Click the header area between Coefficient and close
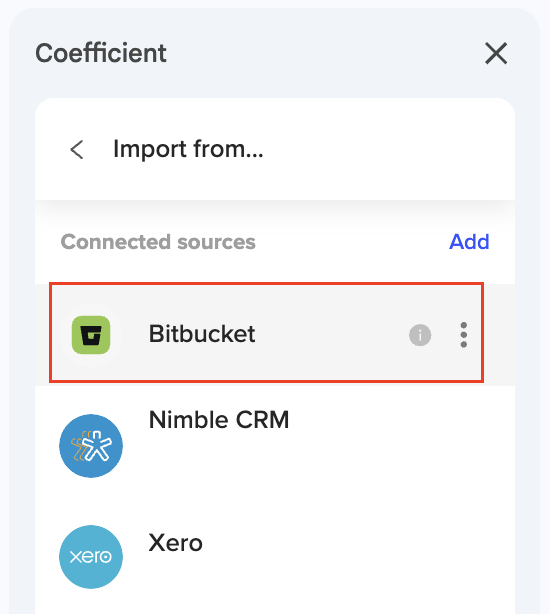The width and height of the screenshot is (550, 614). pyautogui.click(x=325, y=53)
